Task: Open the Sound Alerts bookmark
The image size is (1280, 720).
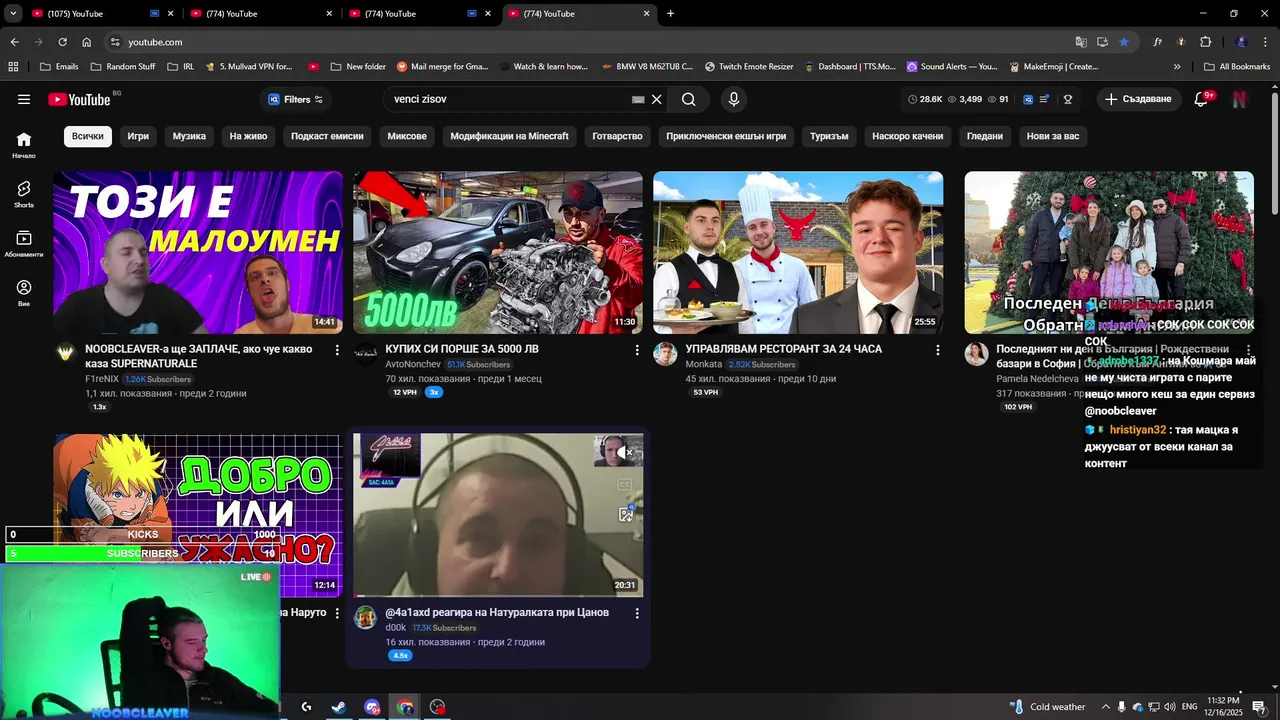Action: click(952, 67)
